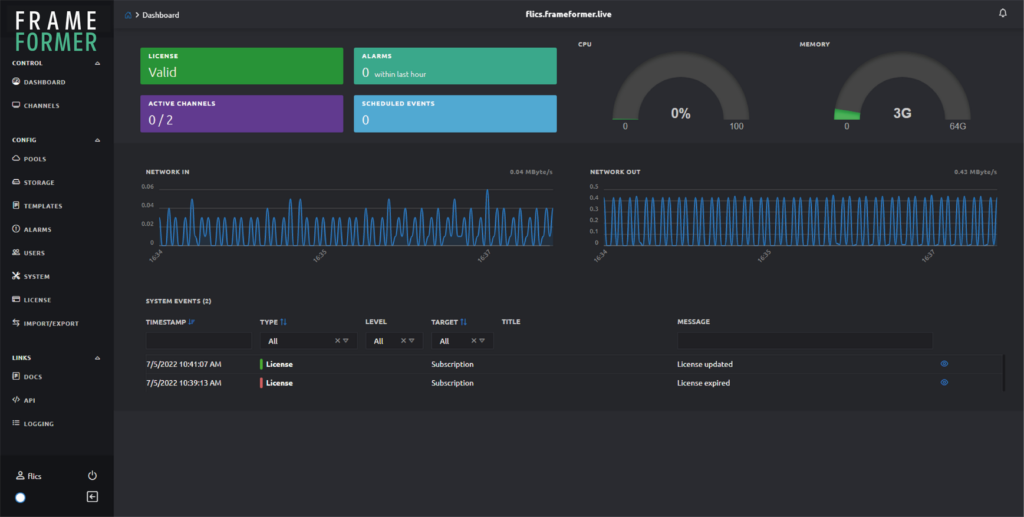The height and width of the screenshot is (517, 1024).
Task: Click the Docs book icon
Action: point(16,376)
